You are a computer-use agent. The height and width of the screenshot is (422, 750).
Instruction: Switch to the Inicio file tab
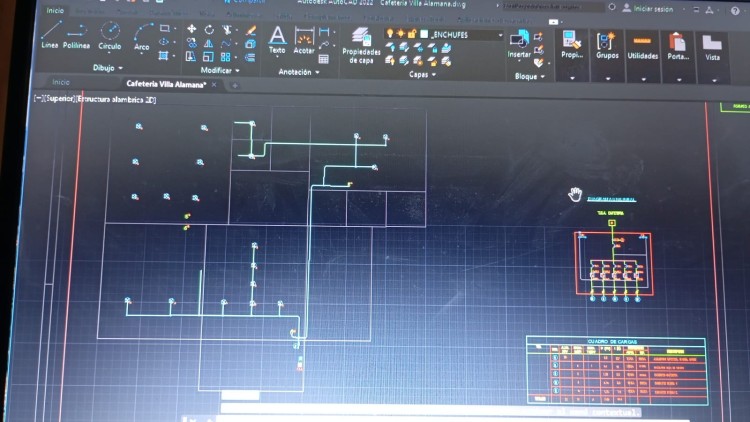click(61, 82)
